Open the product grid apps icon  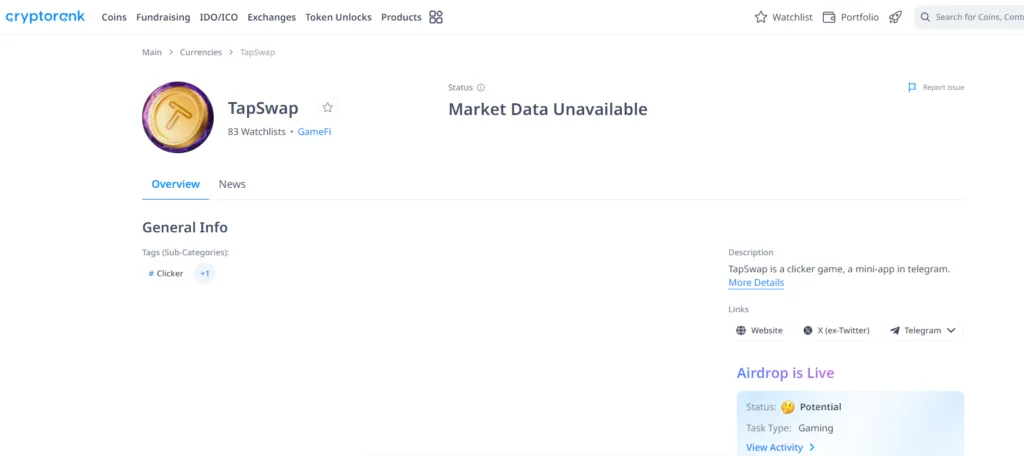click(436, 17)
